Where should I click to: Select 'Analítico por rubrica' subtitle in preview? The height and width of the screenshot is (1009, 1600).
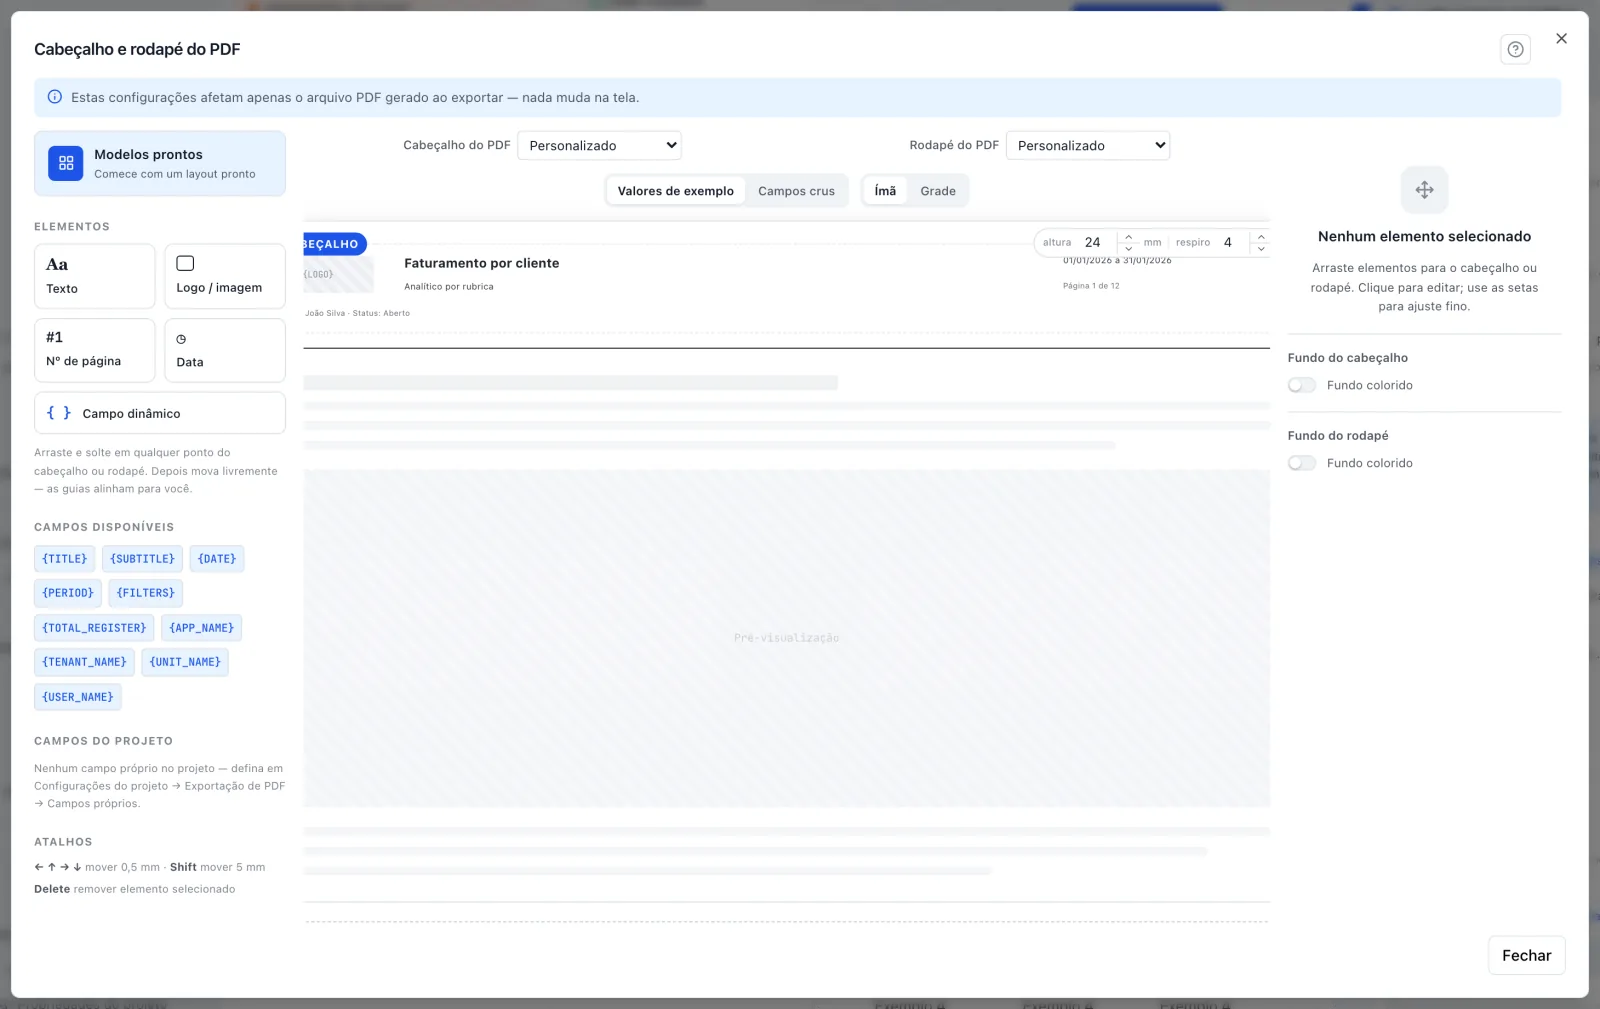coord(449,287)
